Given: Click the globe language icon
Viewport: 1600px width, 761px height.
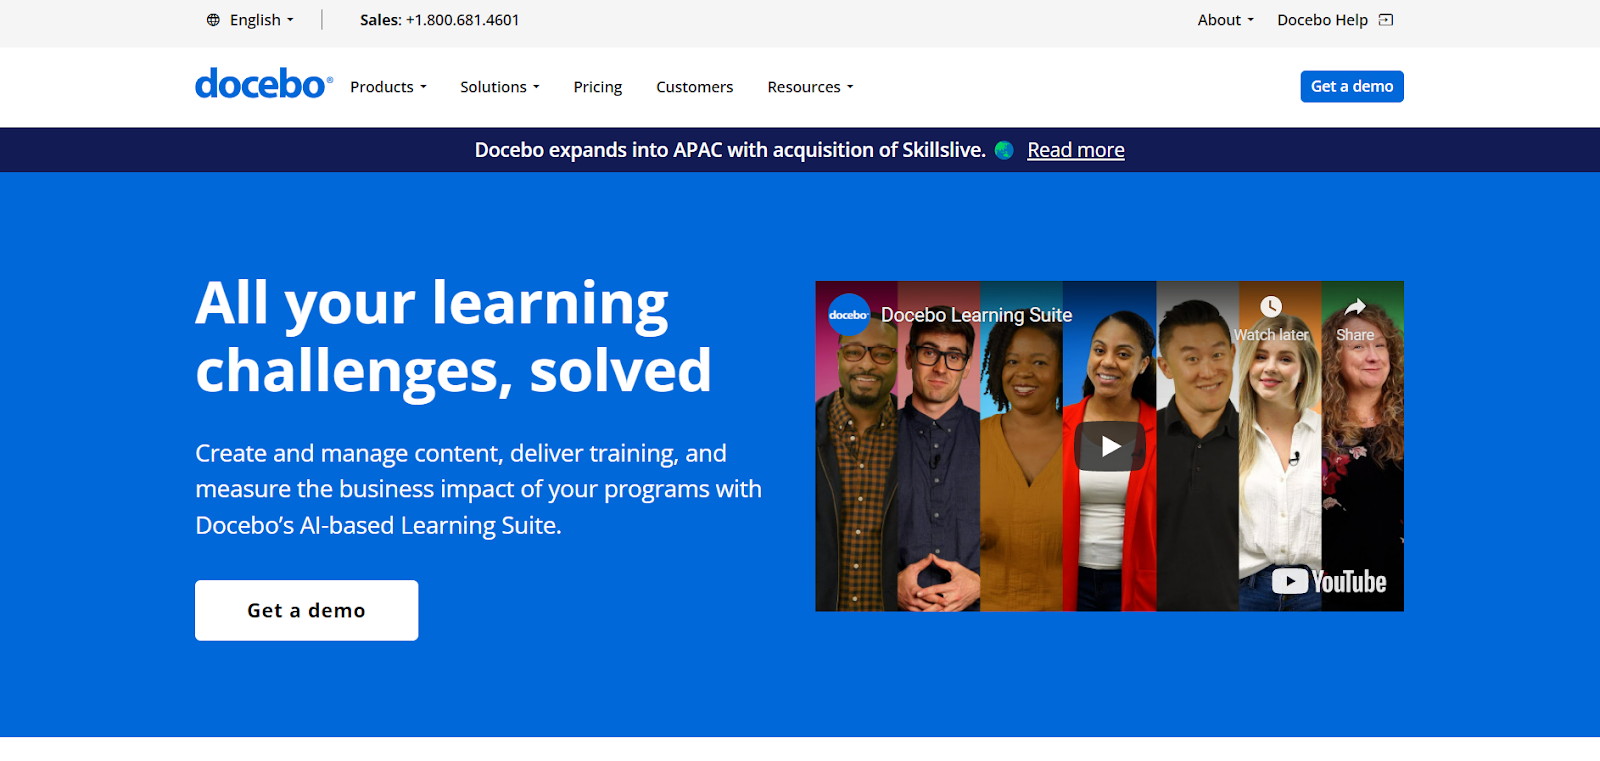Looking at the screenshot, I should [213, 20].
